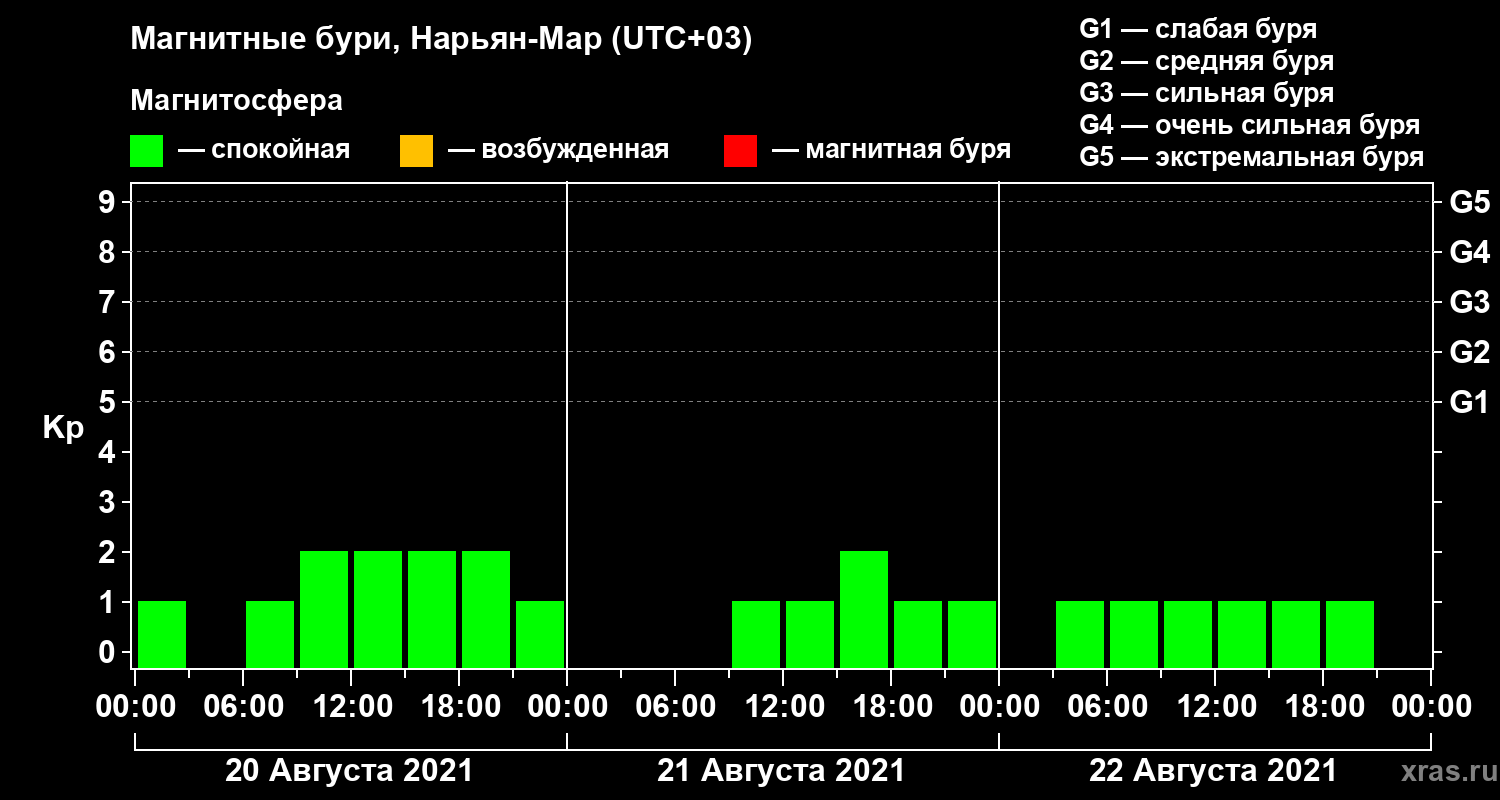Click the 18:00 time label for 22 August
The width and height of the screenshot is (1500, 800).
coord(1323,707)
